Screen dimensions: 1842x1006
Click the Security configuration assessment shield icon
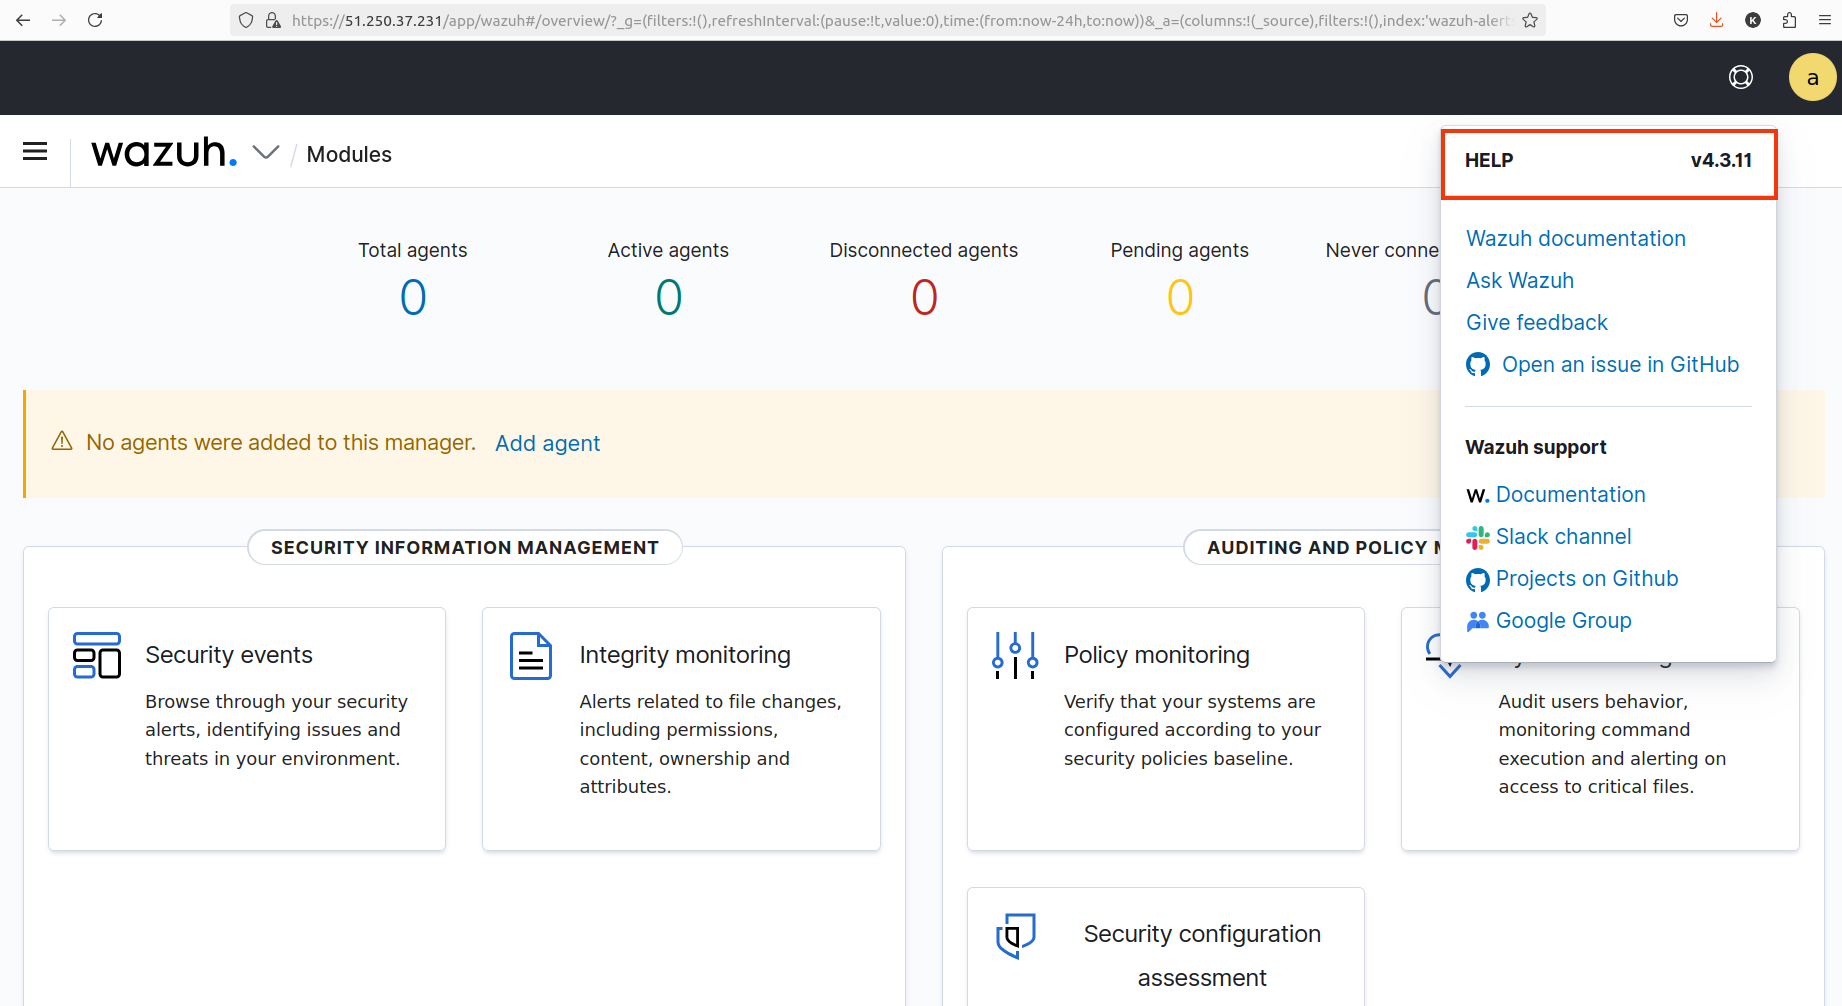pos(1015,935)
